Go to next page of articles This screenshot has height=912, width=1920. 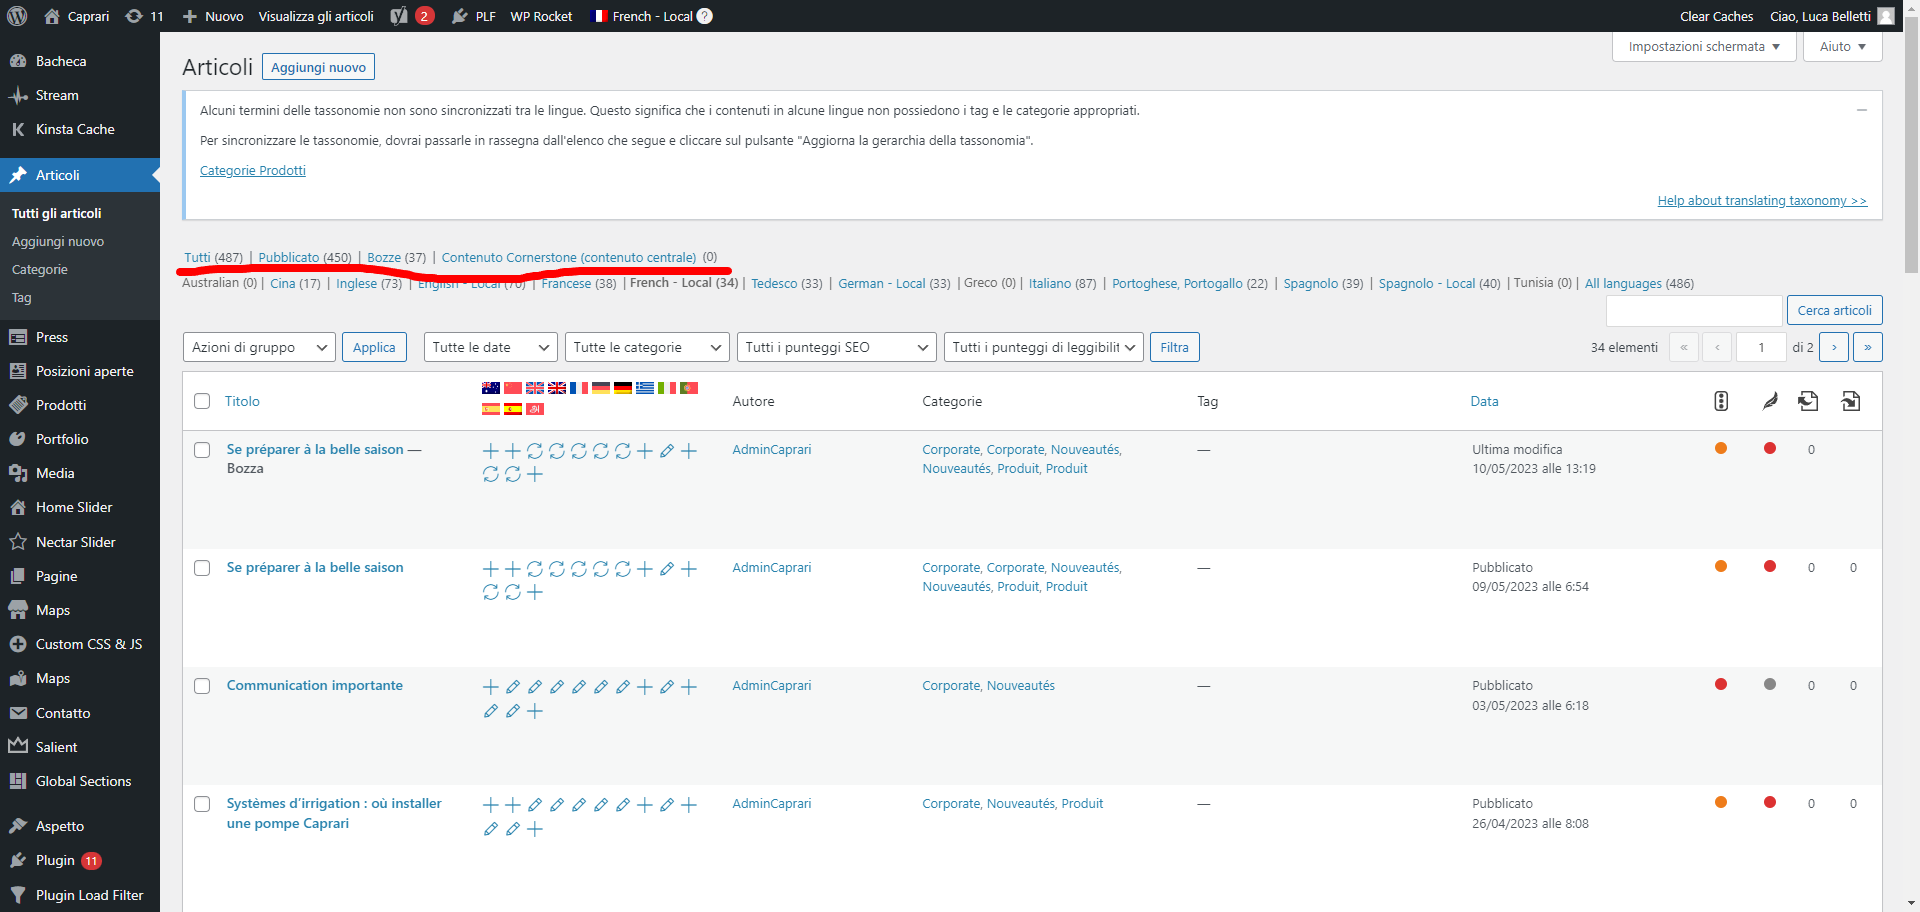point(1834,347)
